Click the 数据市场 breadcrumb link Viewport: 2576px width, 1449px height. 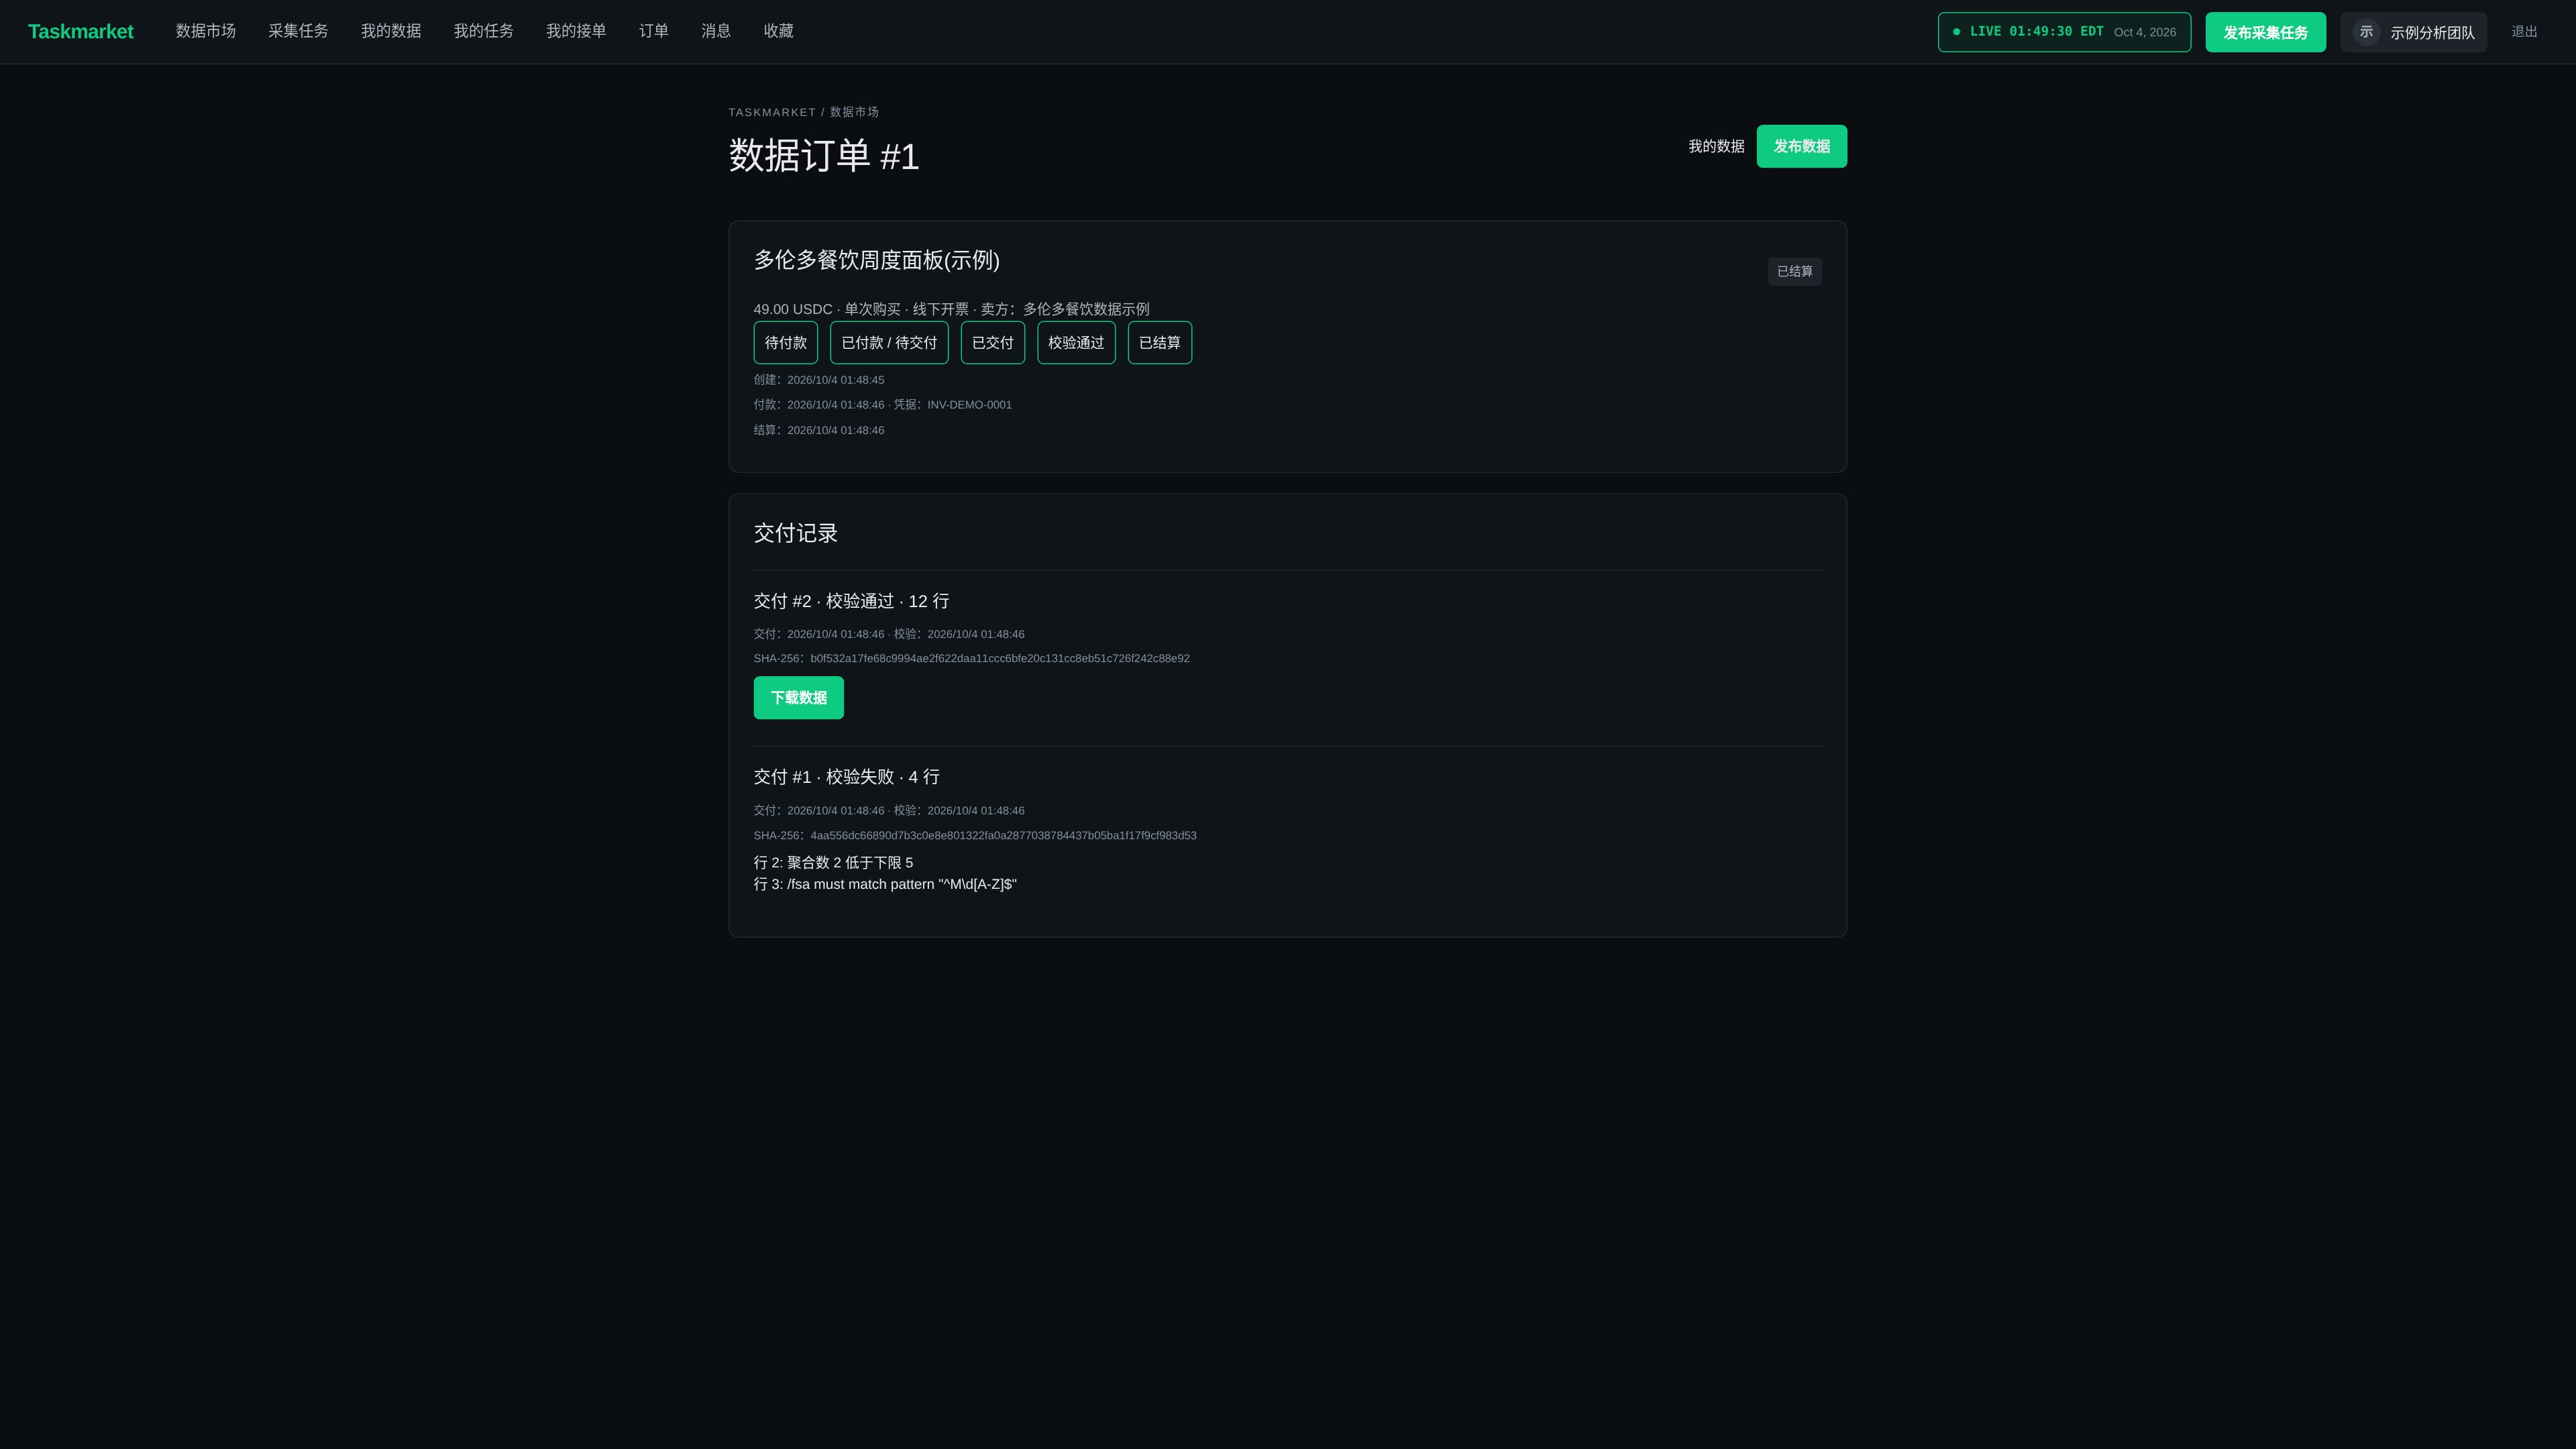[x=854, y=112]
